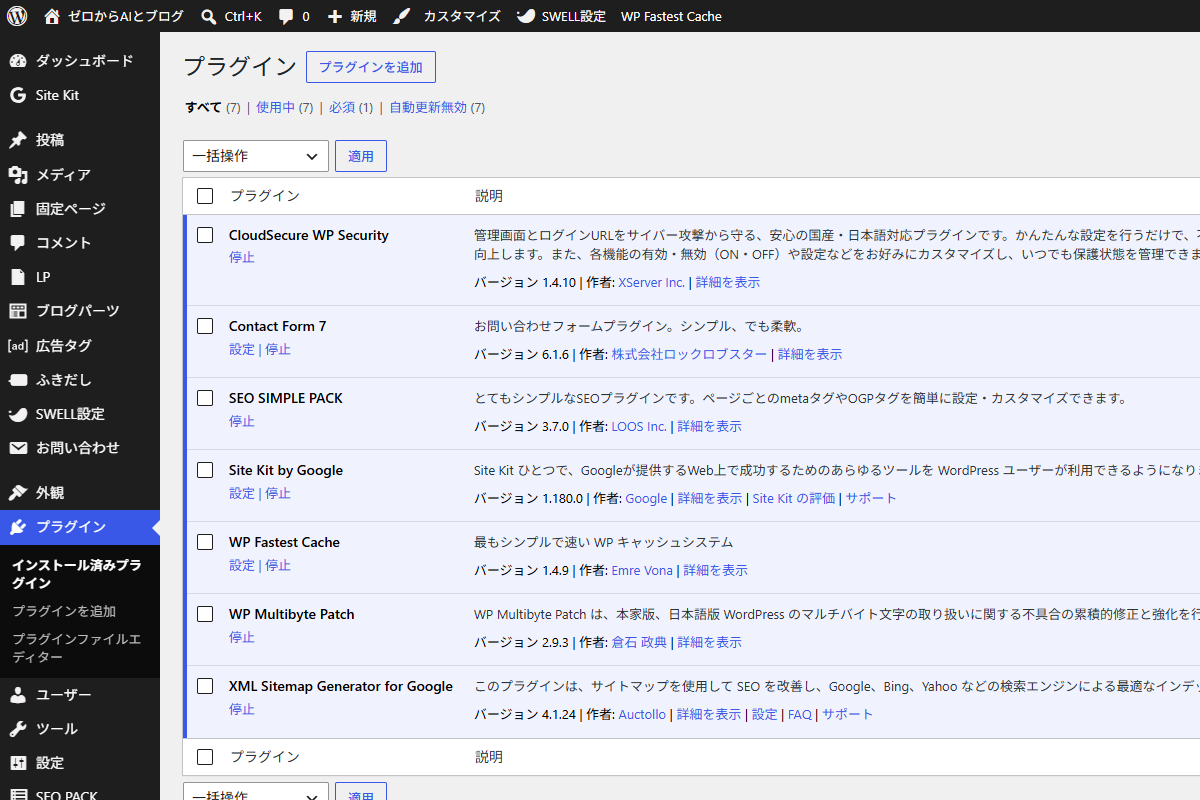
Task: Check the CloudSecure WP Security checkbox
Action: click(205, 235)
